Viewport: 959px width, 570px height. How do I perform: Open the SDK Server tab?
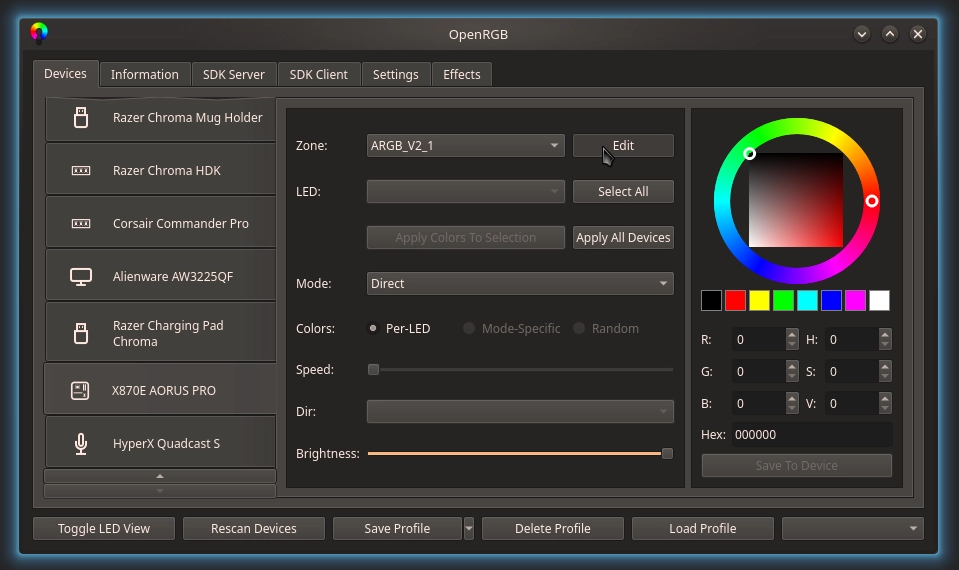(x=234, y=75)
